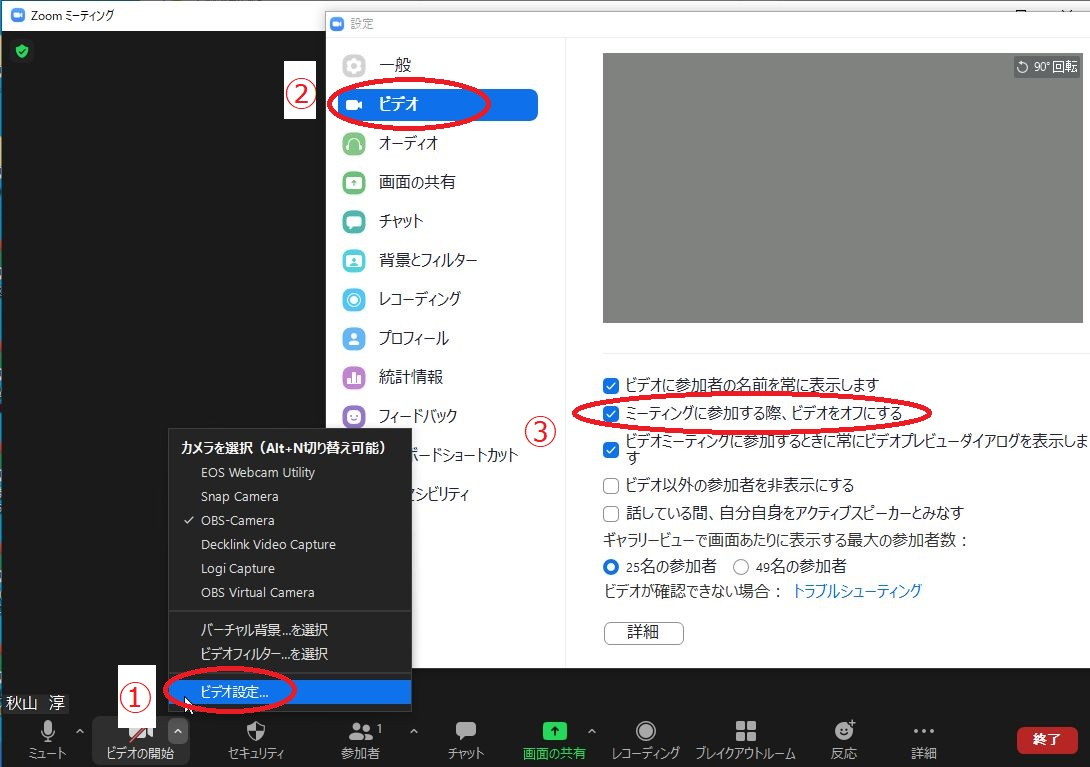Screen dimensions: 1090x767
Task: Expand audio options arrow next to ミュート
Action: click(x=80, y=730)
